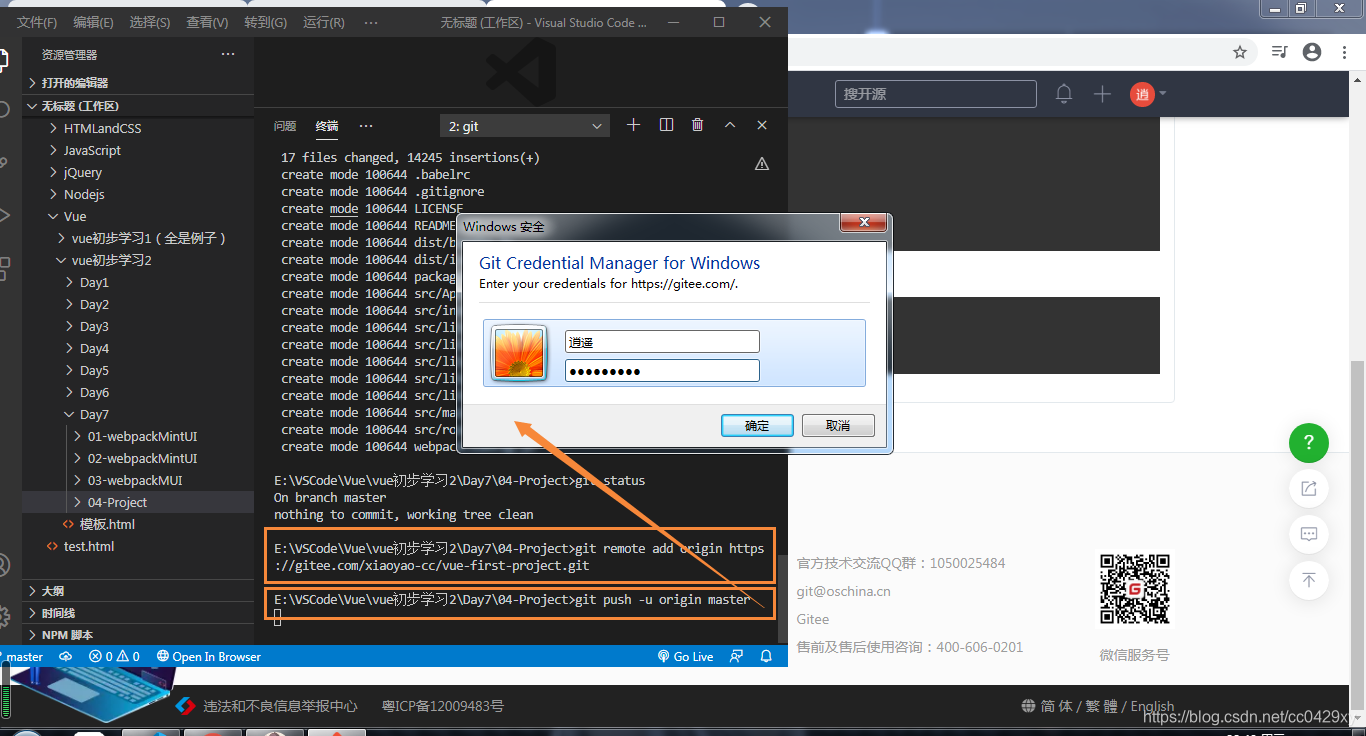Click Gitee plus create icon
Viewport: 1366px width, 736px height.
click(1102, 93)
